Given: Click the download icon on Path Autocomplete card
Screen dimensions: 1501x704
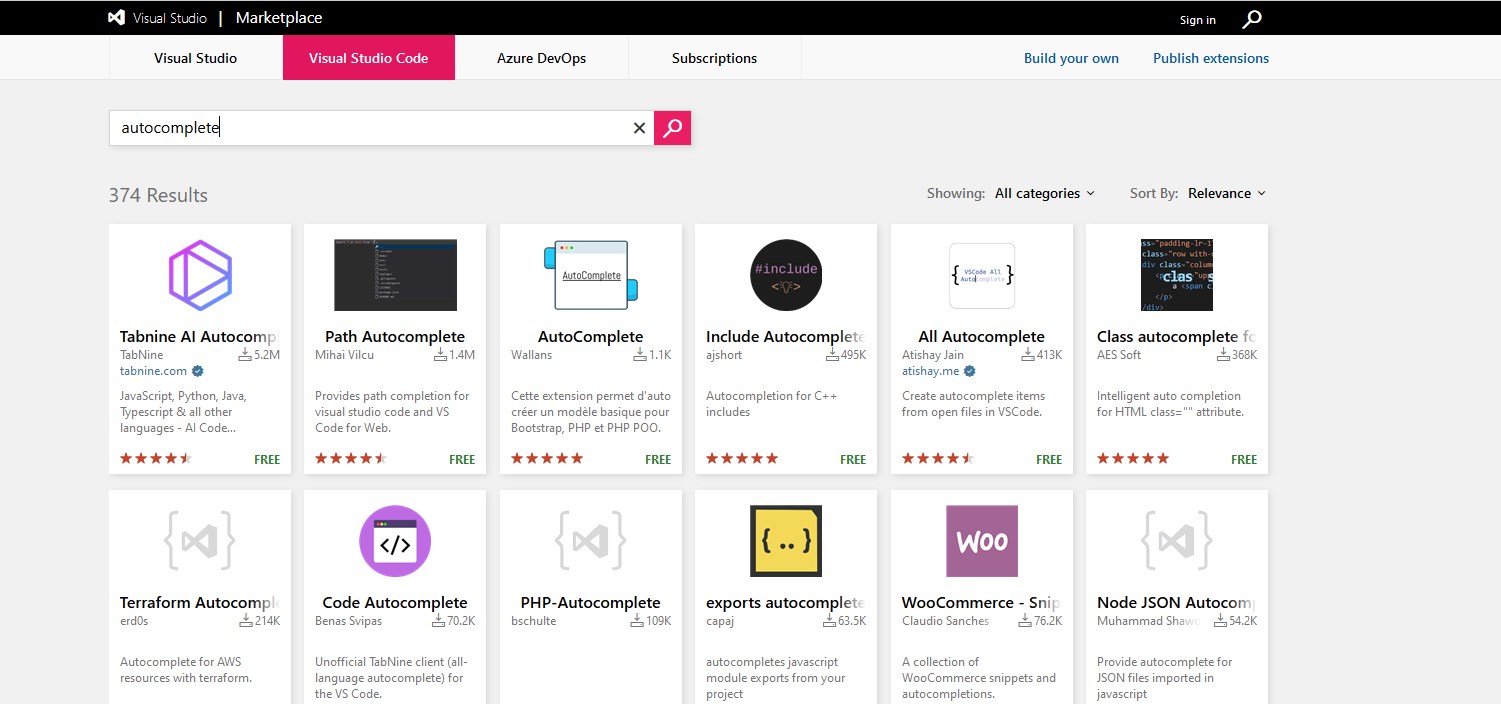Looking at the screenshot, I should point(440,355).
